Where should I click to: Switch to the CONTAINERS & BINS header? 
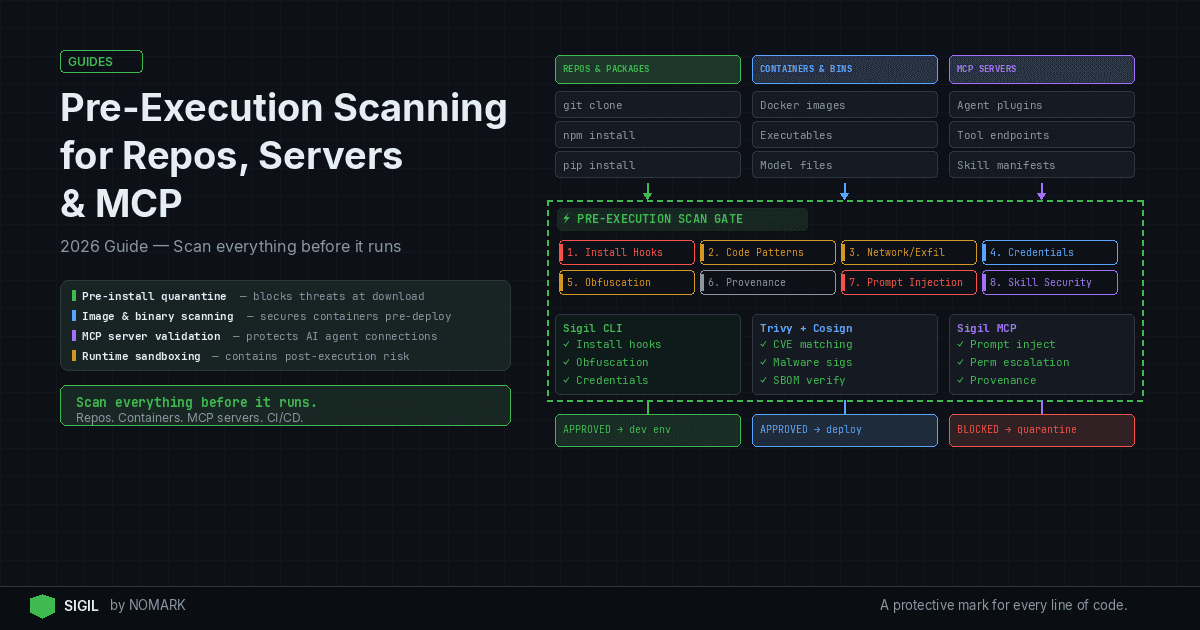(844, 69)
